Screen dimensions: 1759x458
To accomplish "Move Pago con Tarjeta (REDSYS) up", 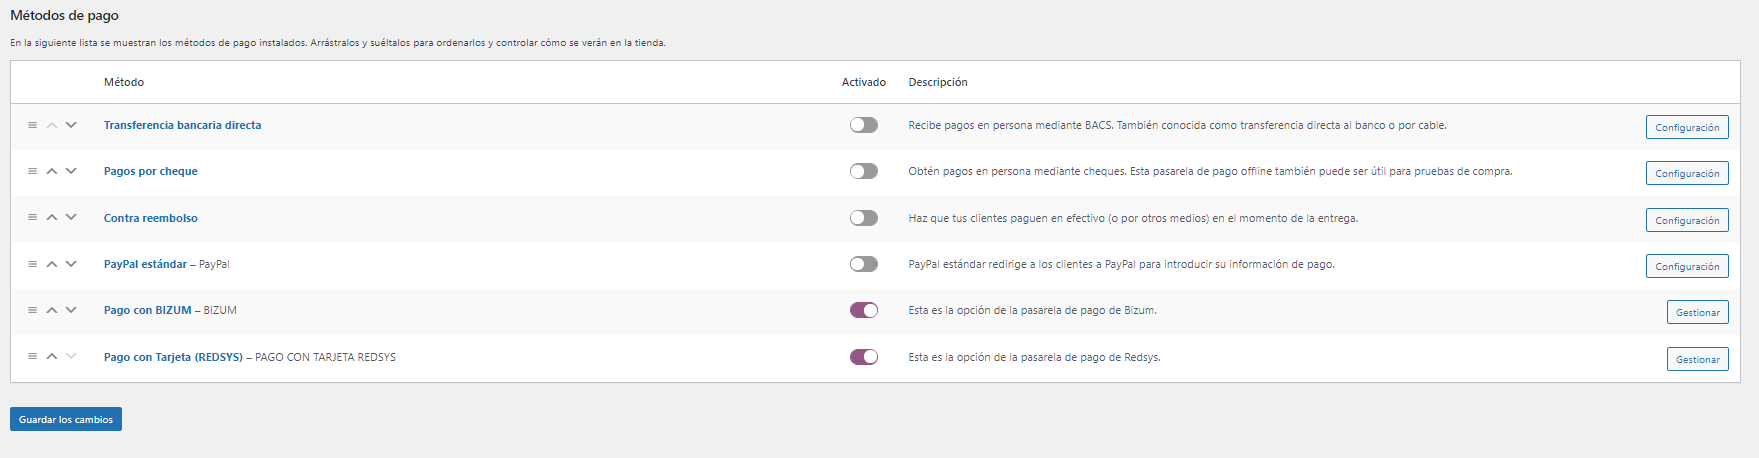I will point(52,357).
